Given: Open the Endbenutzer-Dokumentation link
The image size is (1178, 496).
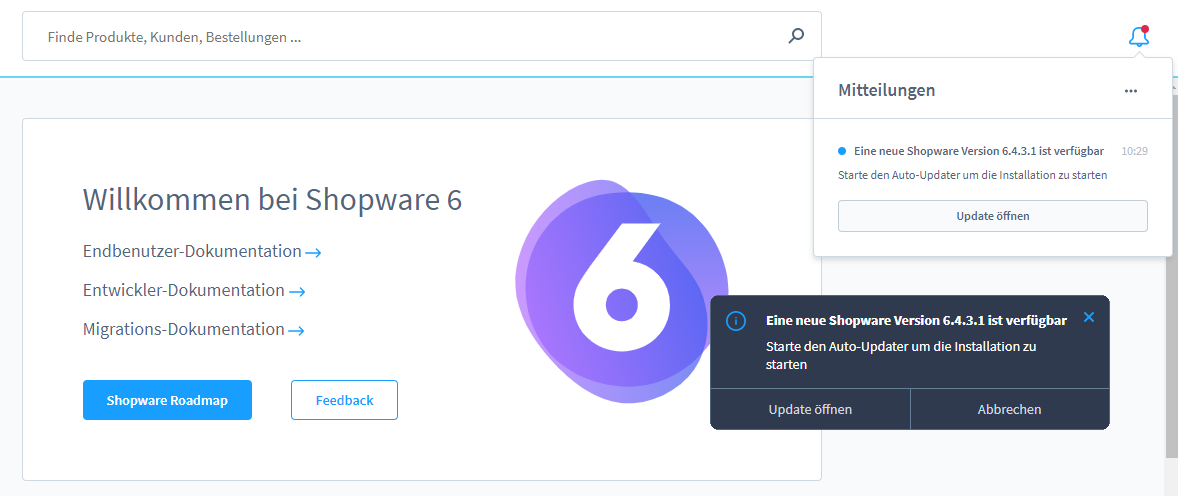Looking at the screenshot, I should [202, 252].
